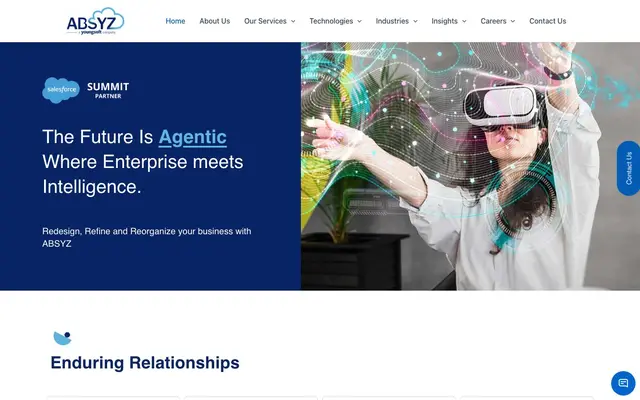Open the Careers menu
This screenshot has width=640, height=400.
point(493,21)
